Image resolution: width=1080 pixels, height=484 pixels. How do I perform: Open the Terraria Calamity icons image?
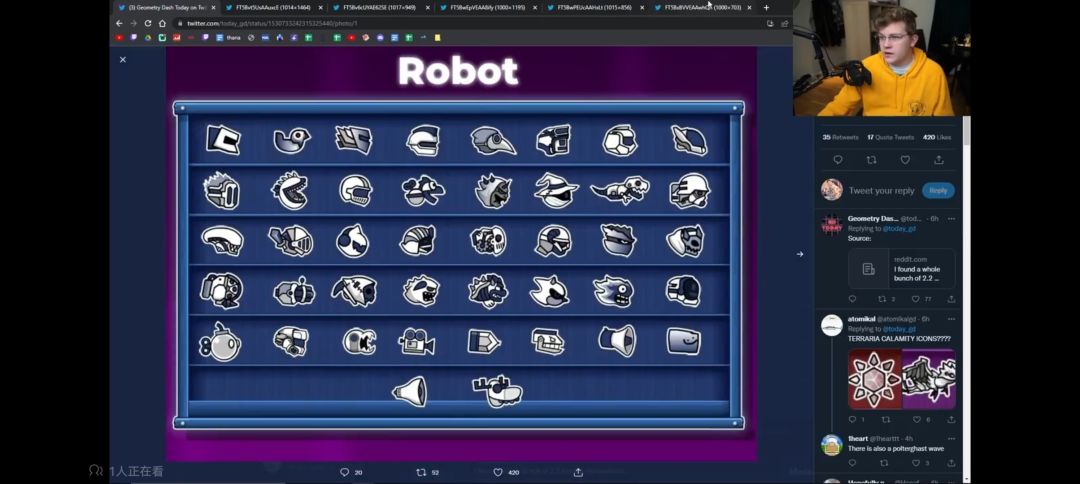tap(901, 379)
